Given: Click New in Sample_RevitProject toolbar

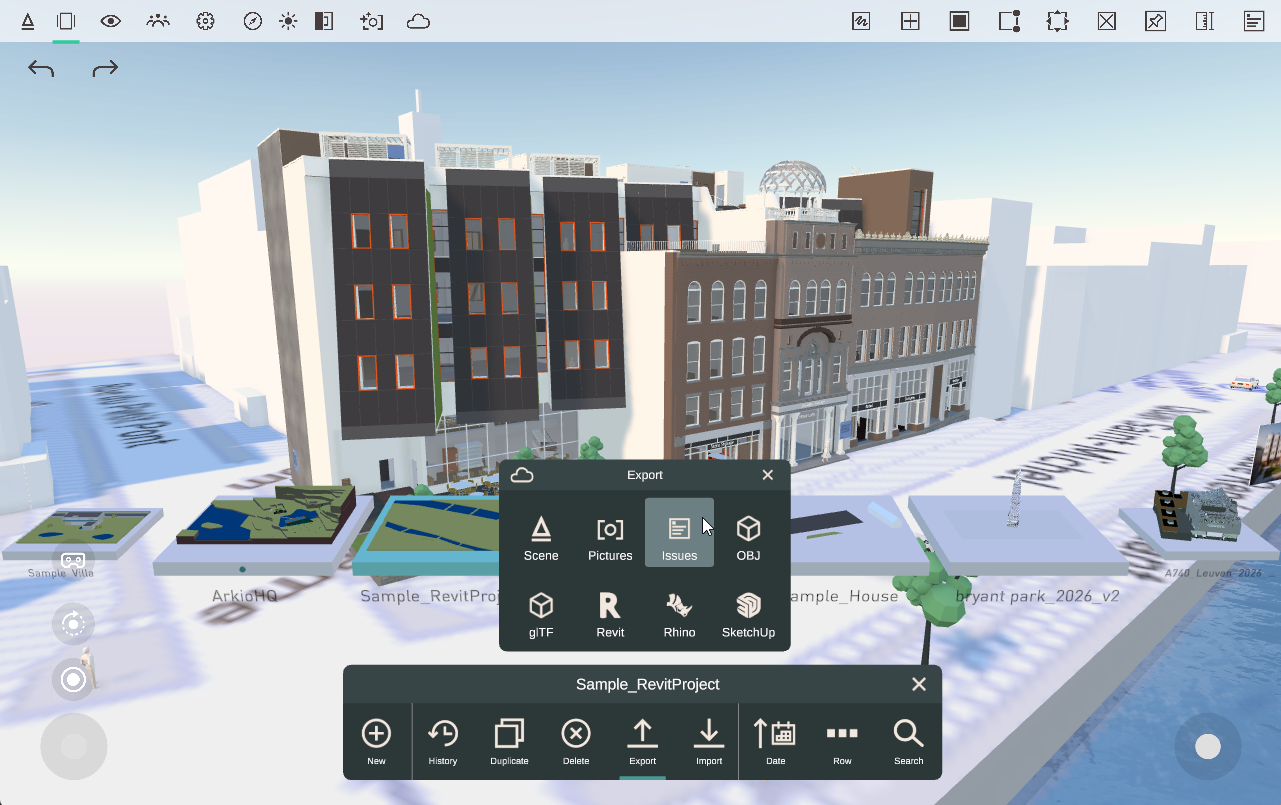Looking at the screenshot, I should [376, 741].
